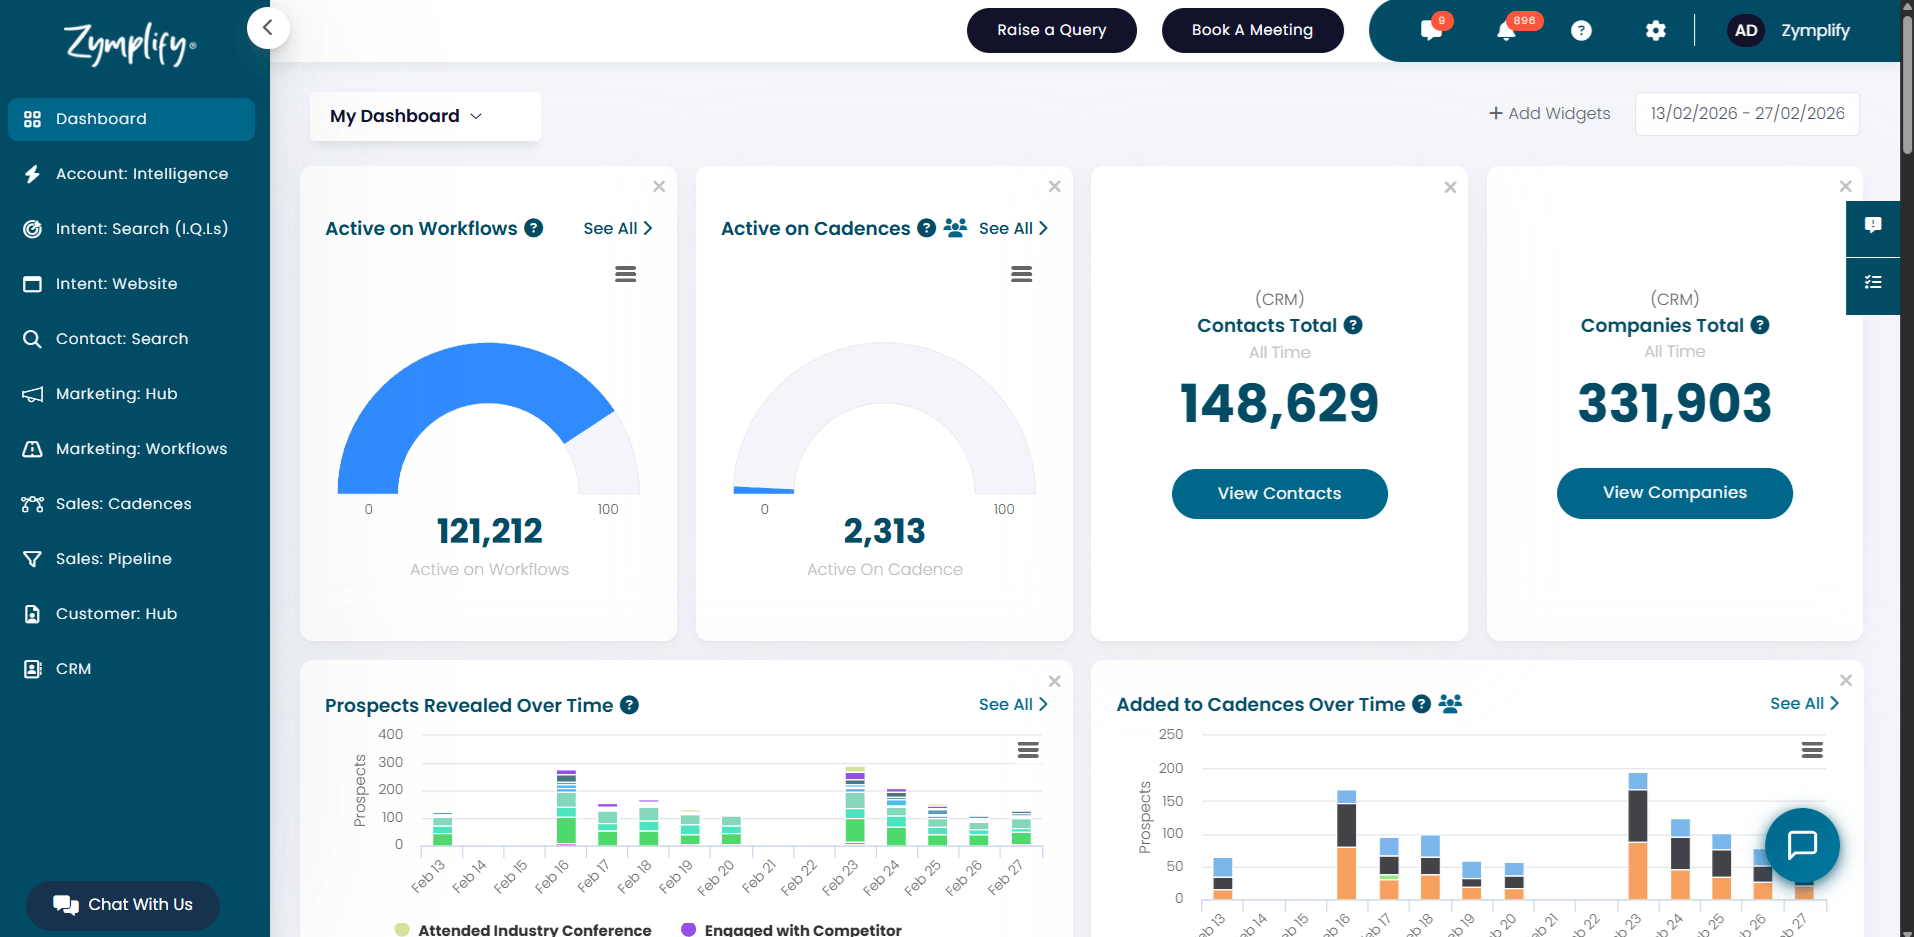Expand the My Dashboard dropdown
The image size is (1914, 937).
[425, 116]
